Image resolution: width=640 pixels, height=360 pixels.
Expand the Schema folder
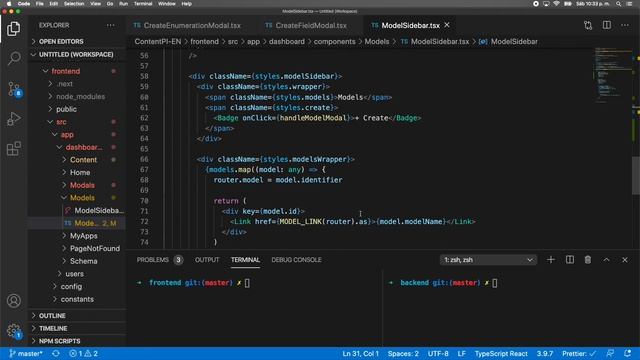(x=83, y=261)
